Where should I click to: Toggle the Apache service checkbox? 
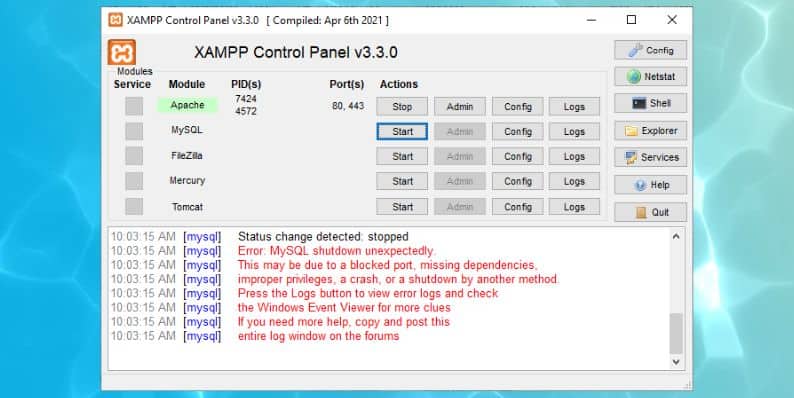[x=134, y=106]
